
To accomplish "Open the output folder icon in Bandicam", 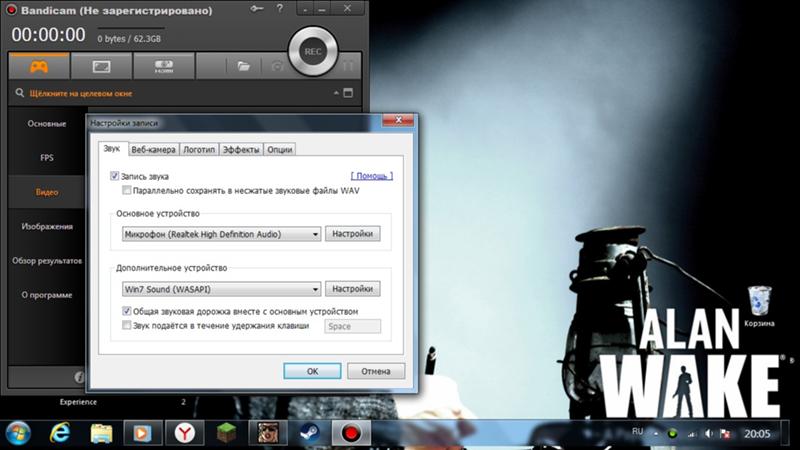I will pyautogui.click(x=243, y=66).
